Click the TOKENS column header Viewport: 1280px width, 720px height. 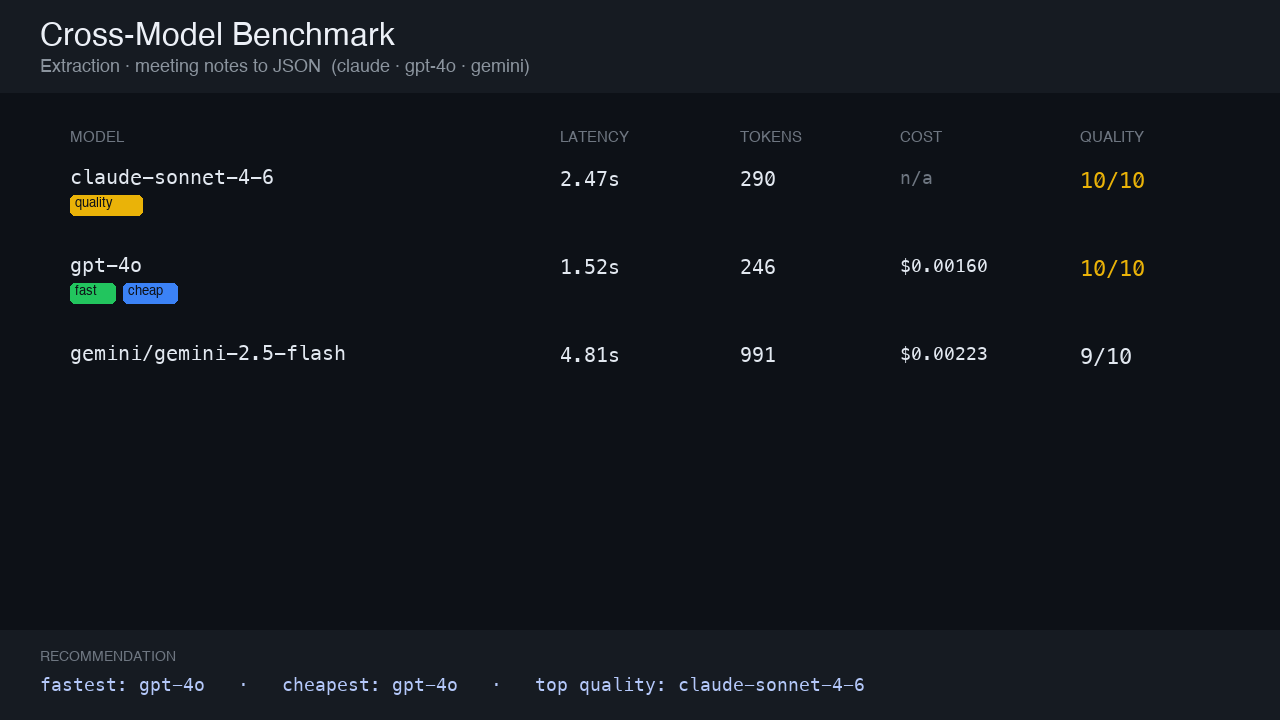[771, 137]
